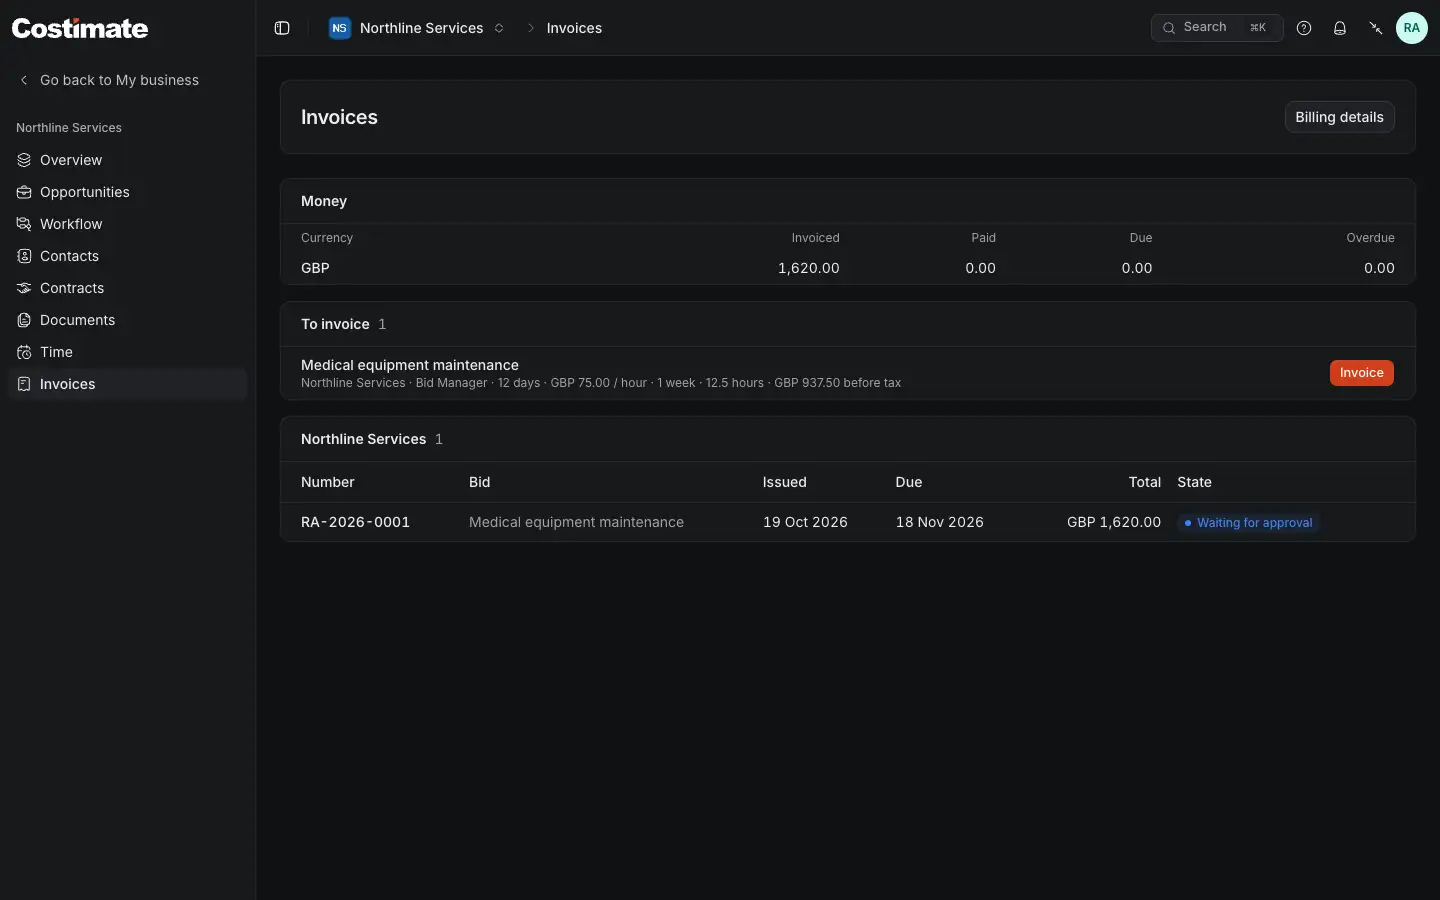The image size is (1440, 900).
Task: Open the notifications bell
Action: coord(1340,28)
